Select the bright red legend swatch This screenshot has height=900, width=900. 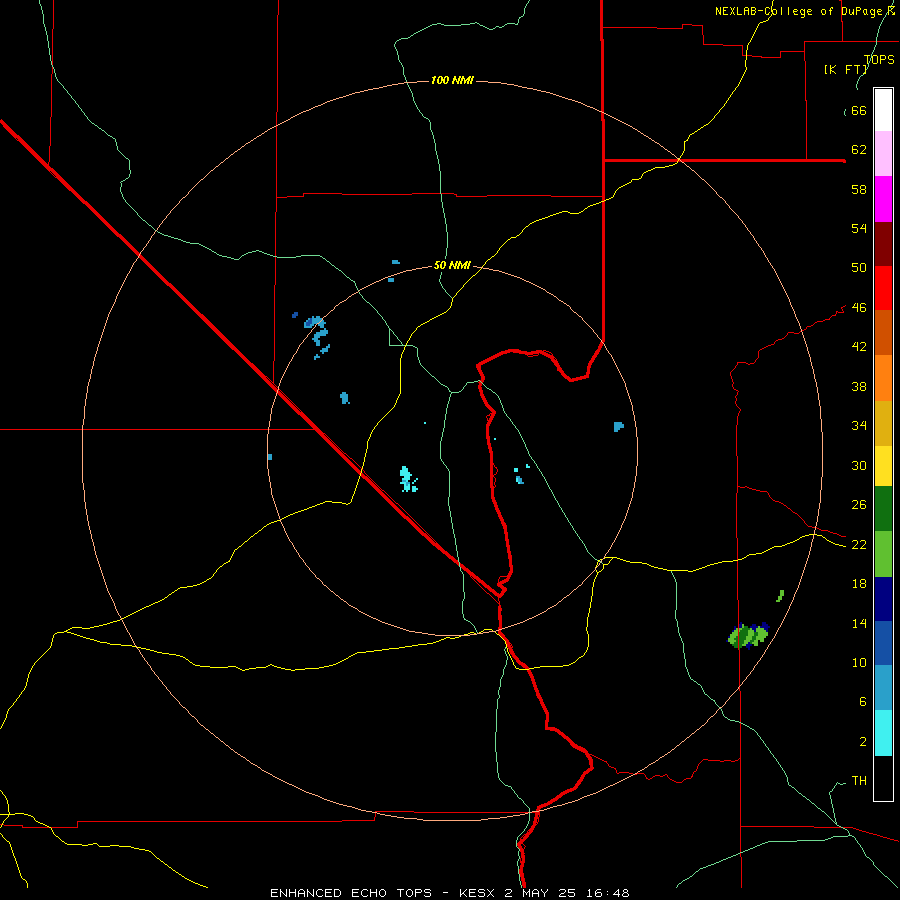point(883,288)
